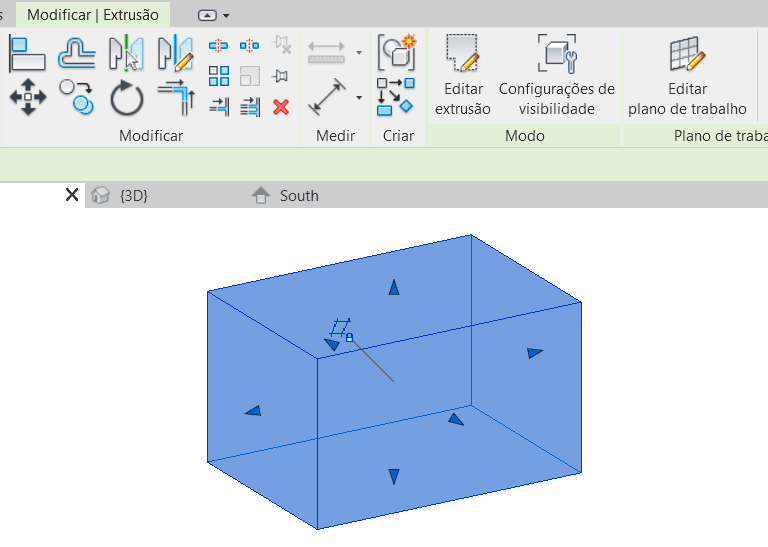
Task: Select the Copy tool
Action: coord(76,98)
